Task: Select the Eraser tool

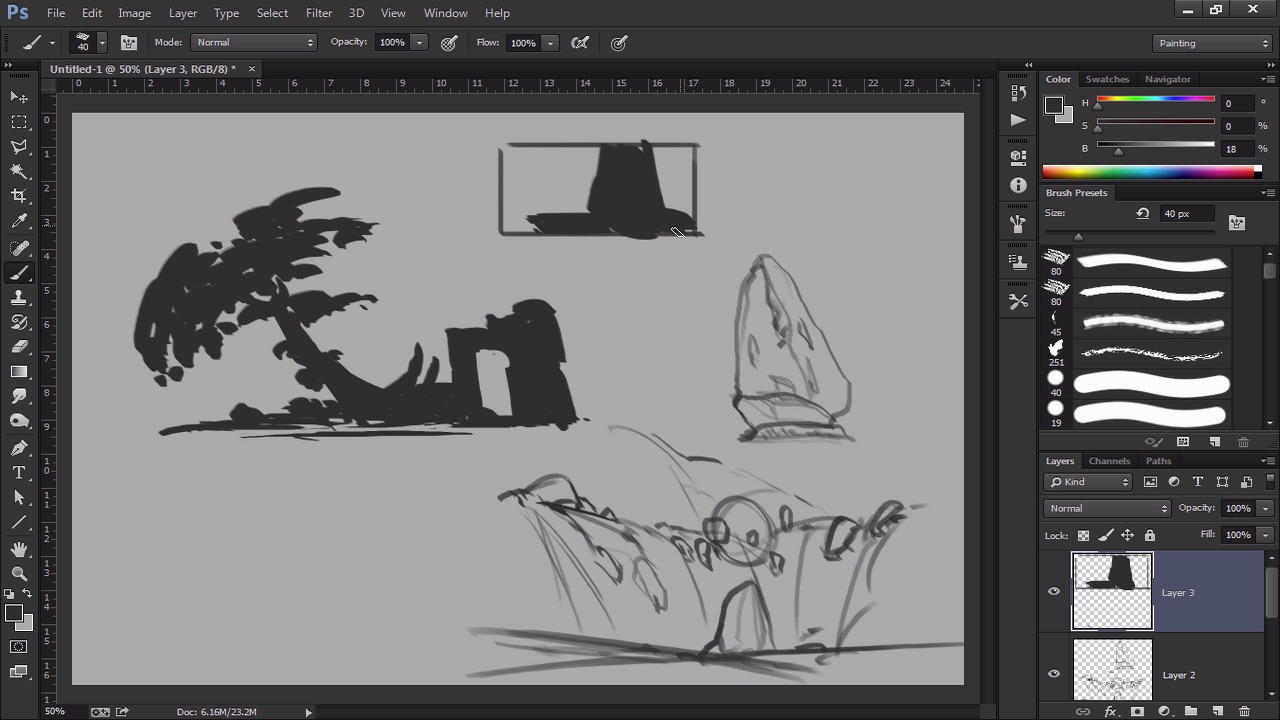Action: 19,347
